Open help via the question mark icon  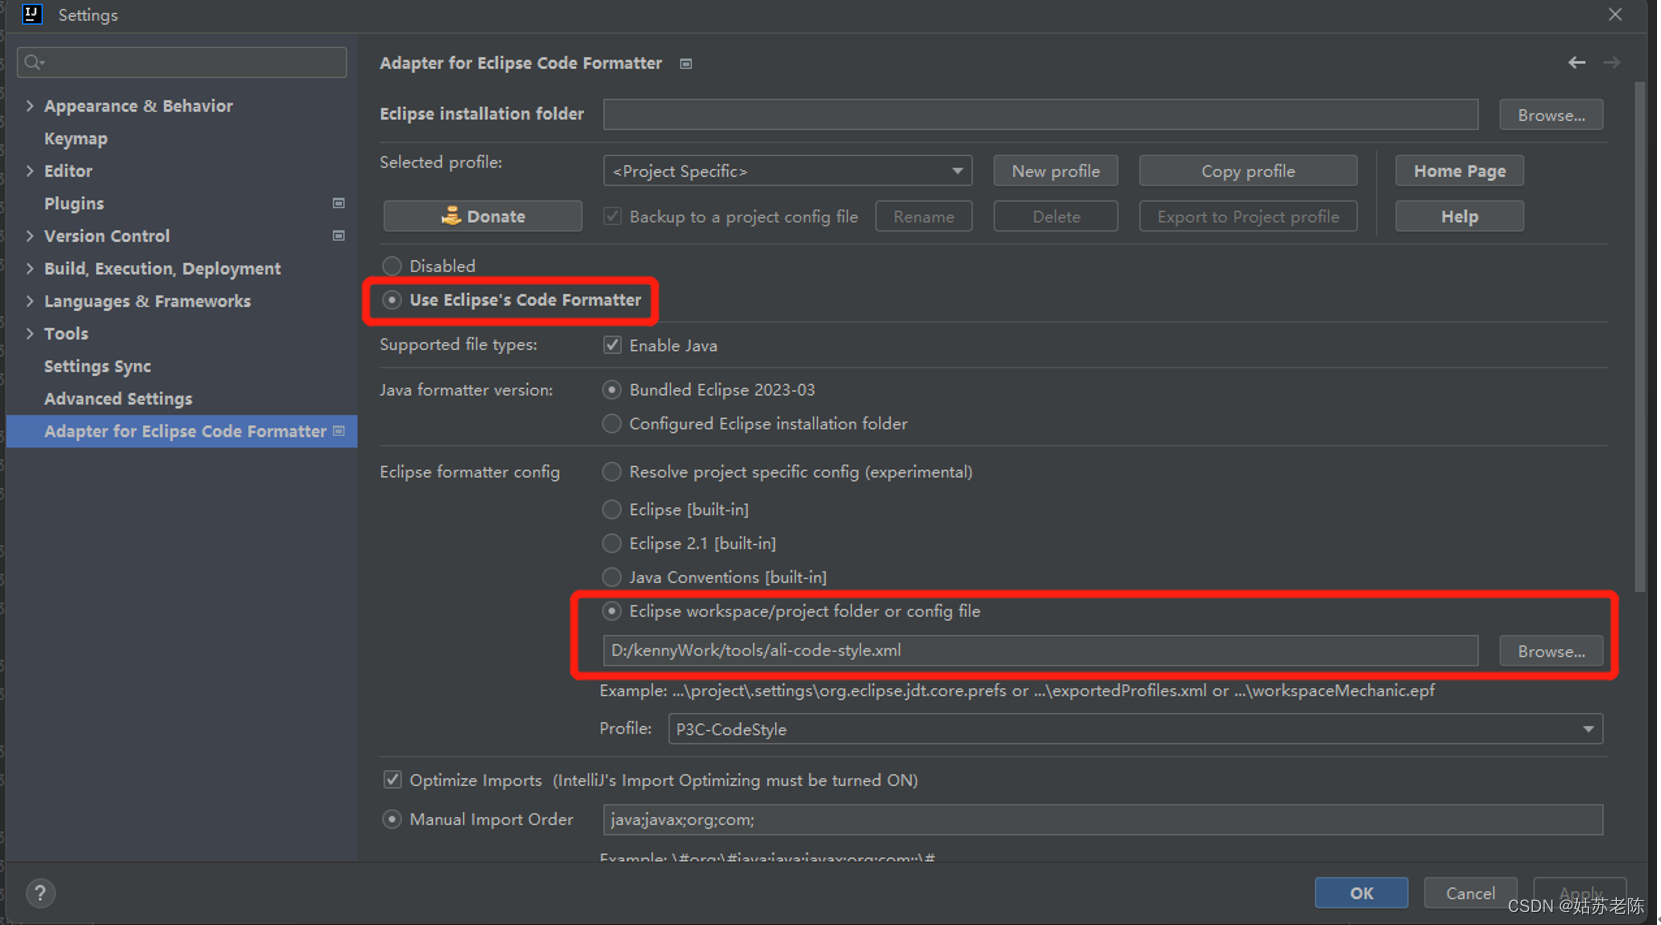click(x=40, y=893)
